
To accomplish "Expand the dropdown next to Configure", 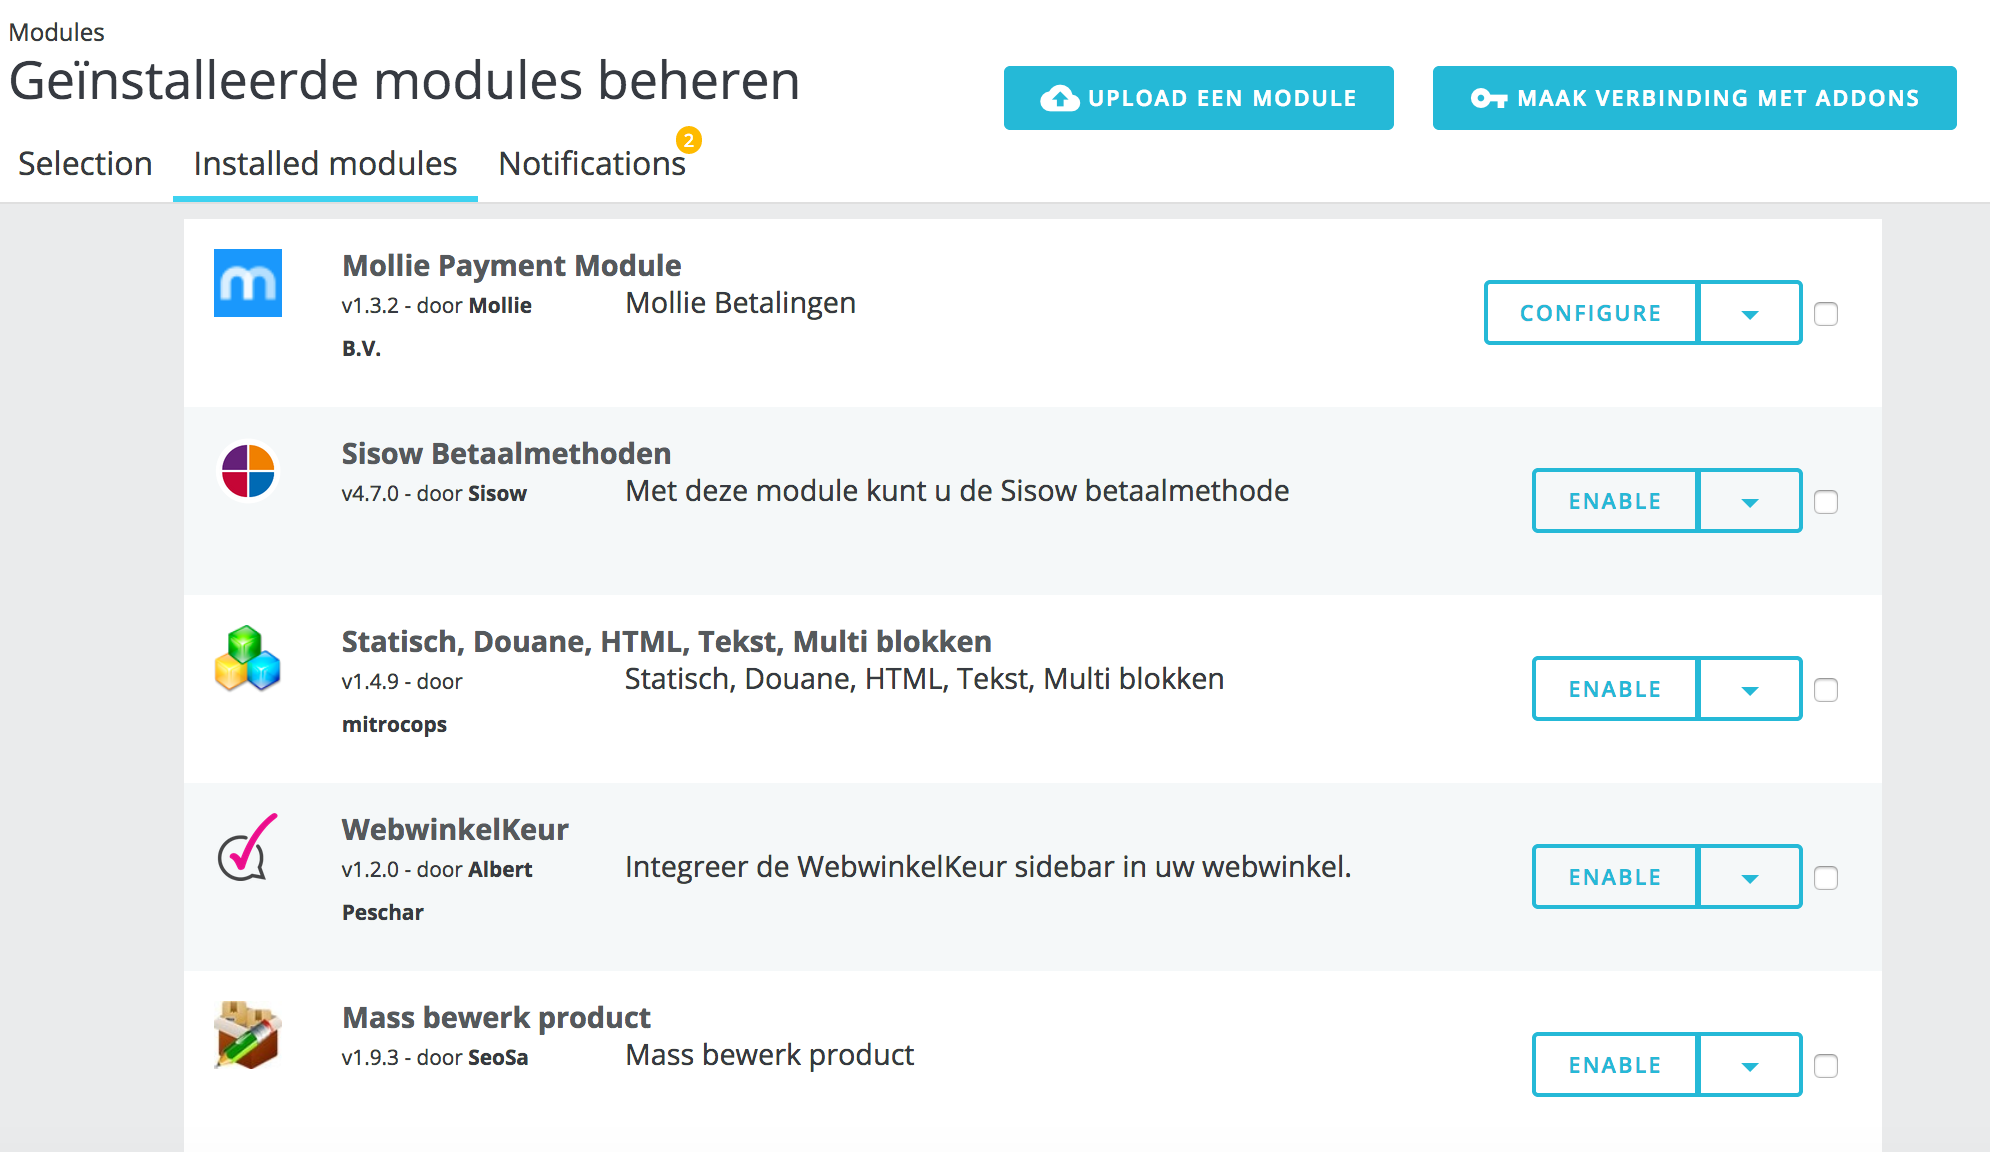I will tap(1750, 314).
